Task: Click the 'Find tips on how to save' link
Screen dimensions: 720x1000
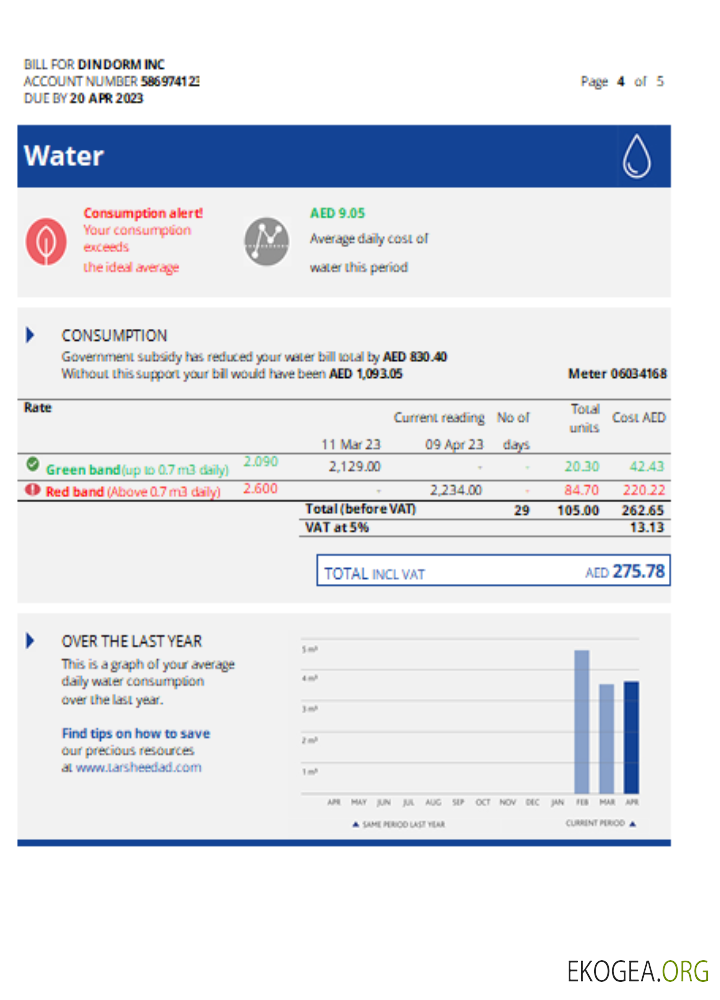Action: pos(136,733)
